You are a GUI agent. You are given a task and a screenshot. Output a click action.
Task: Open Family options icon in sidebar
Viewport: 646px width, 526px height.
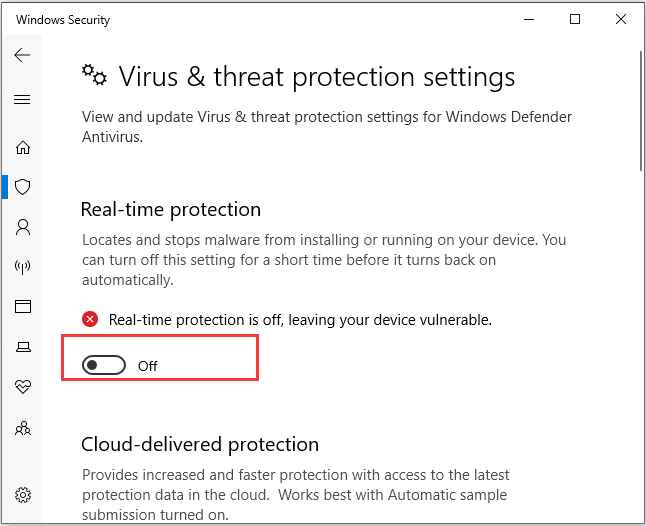pyautogui.click(x=23, y=428)
